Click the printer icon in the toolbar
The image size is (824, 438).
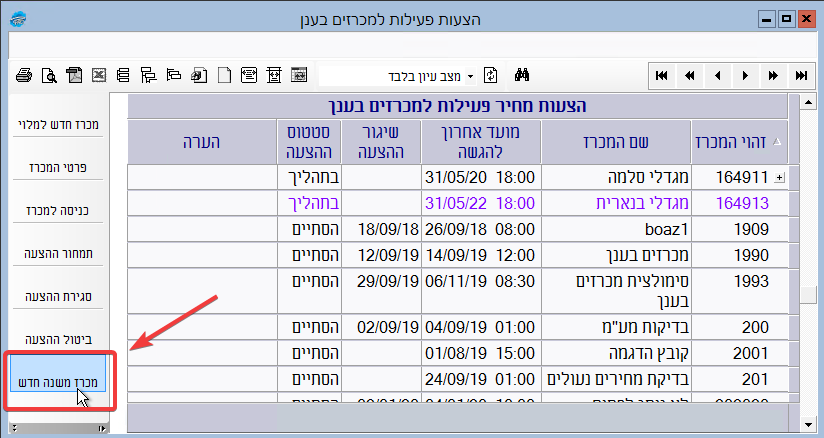[24, 75]
